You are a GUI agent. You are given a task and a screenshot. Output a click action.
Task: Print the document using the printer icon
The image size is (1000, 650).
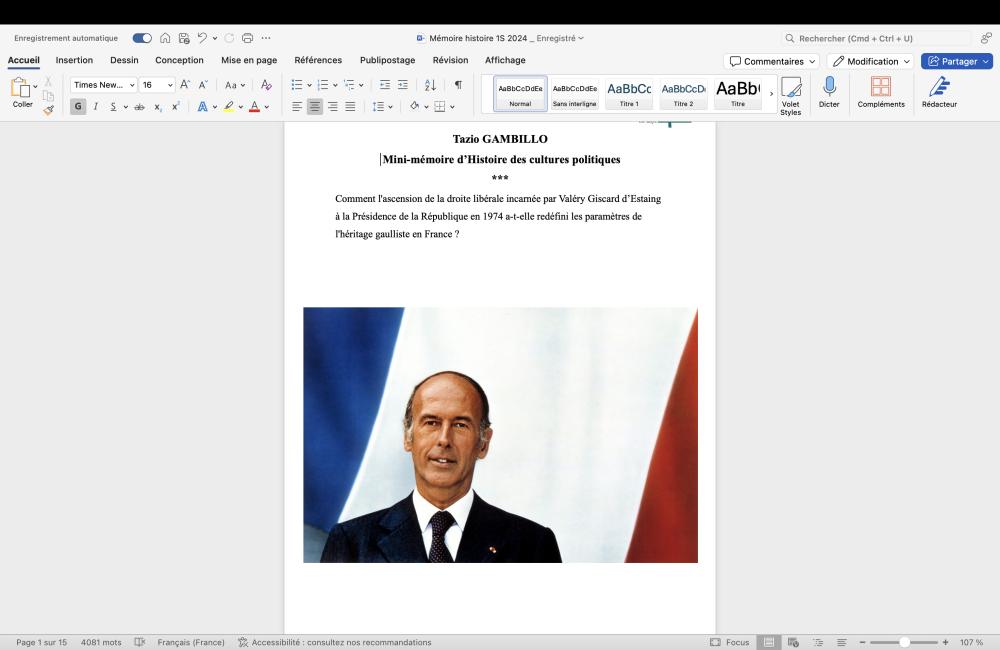247,38
